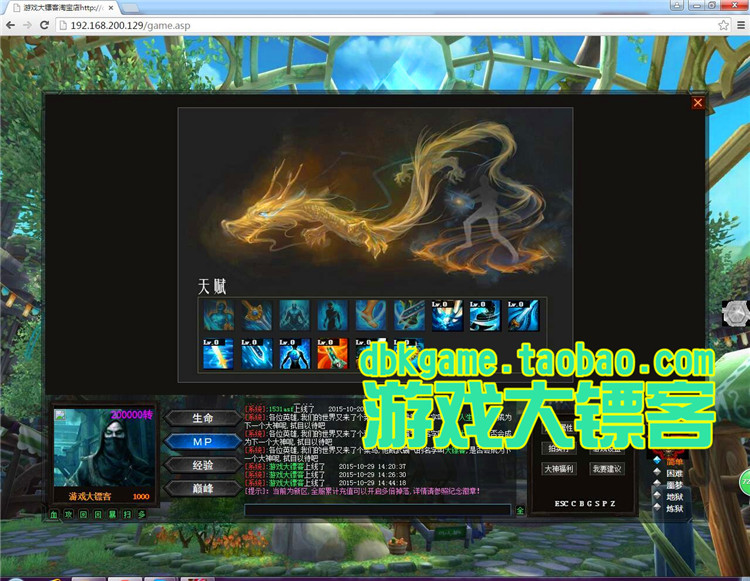Click the green 72 bubble at right edge
The image size is (750, 581).
(745, 482)
